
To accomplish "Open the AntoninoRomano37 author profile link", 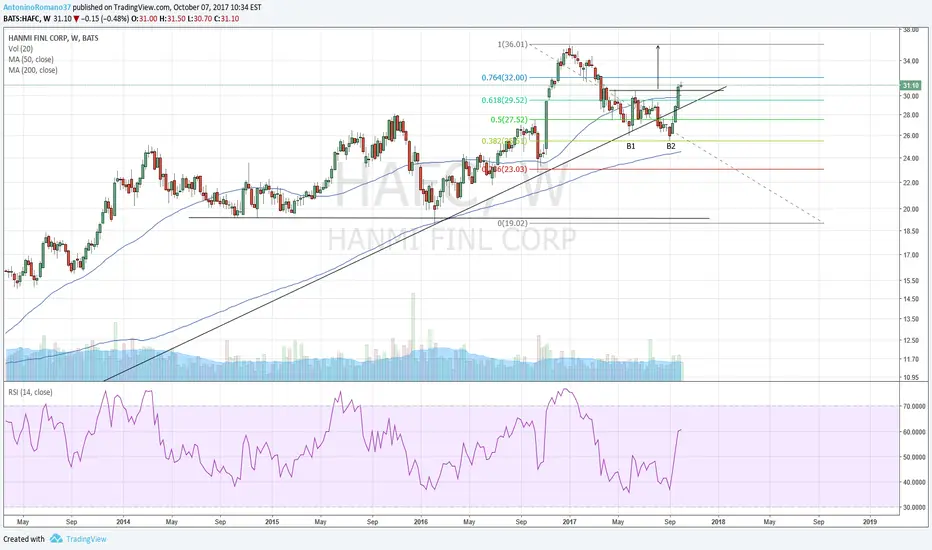I will tap(37, 8).
